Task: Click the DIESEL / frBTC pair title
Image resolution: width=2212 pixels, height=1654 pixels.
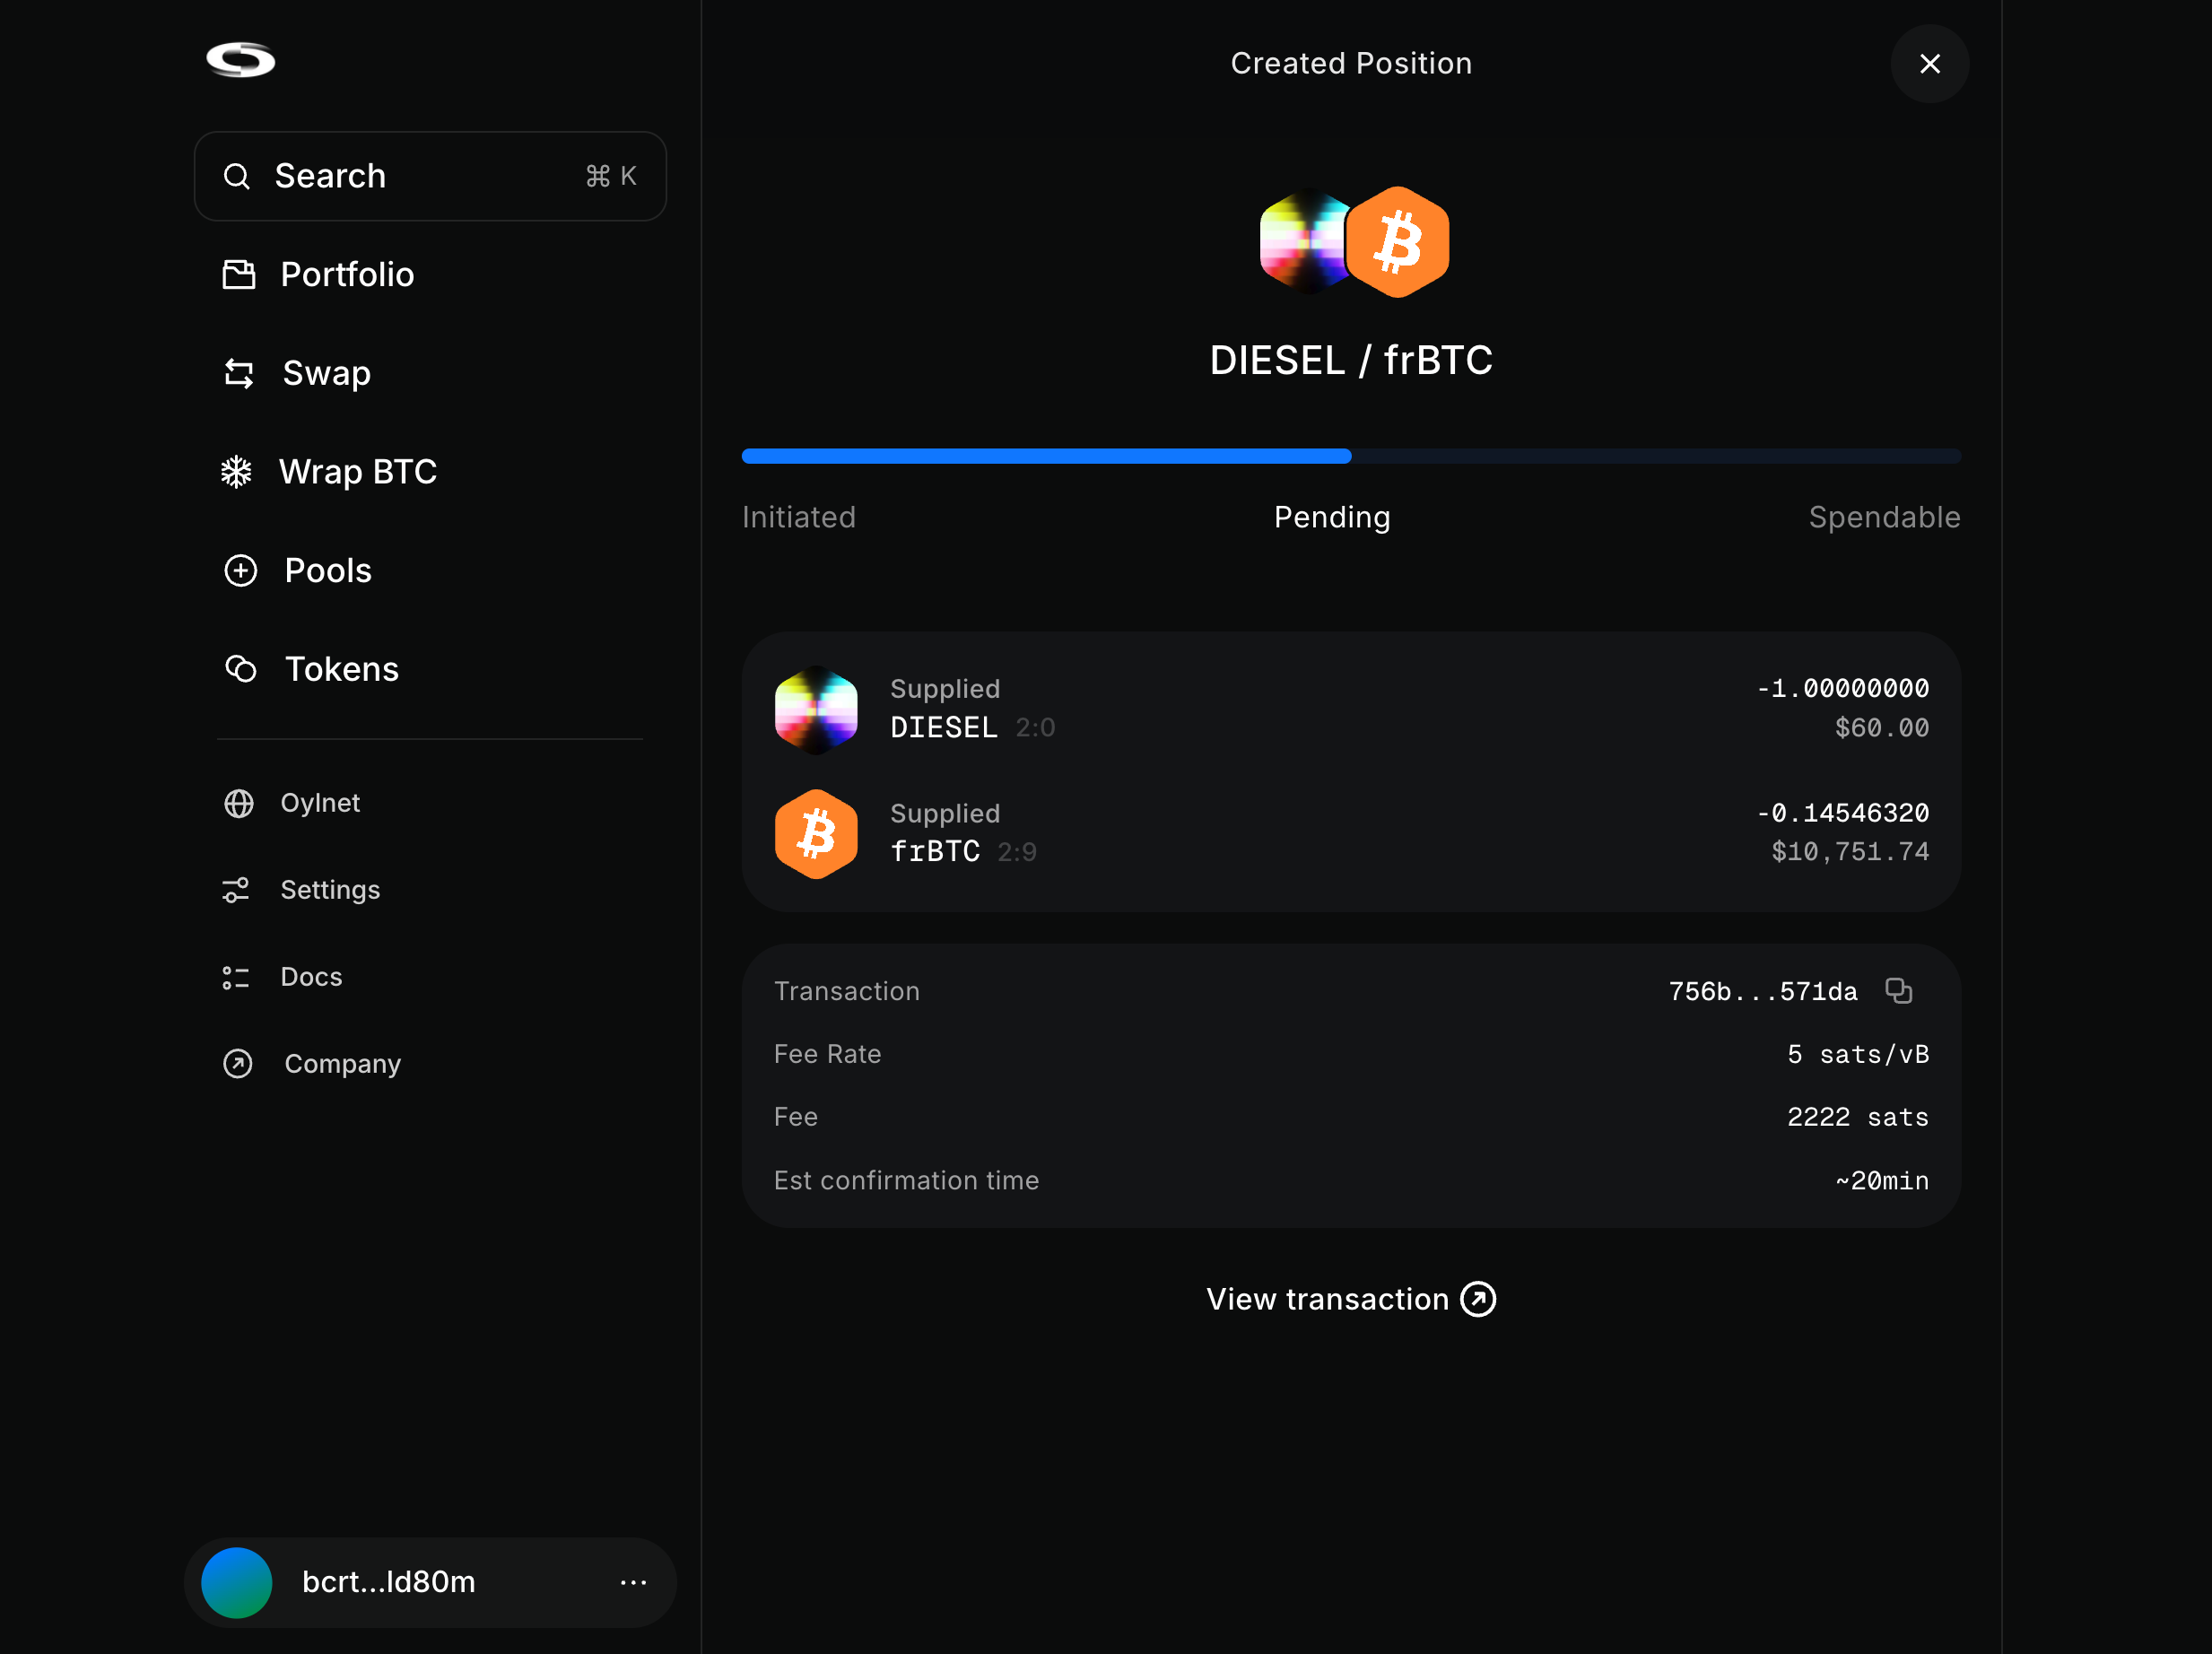Action: (x=1351, y=360)
